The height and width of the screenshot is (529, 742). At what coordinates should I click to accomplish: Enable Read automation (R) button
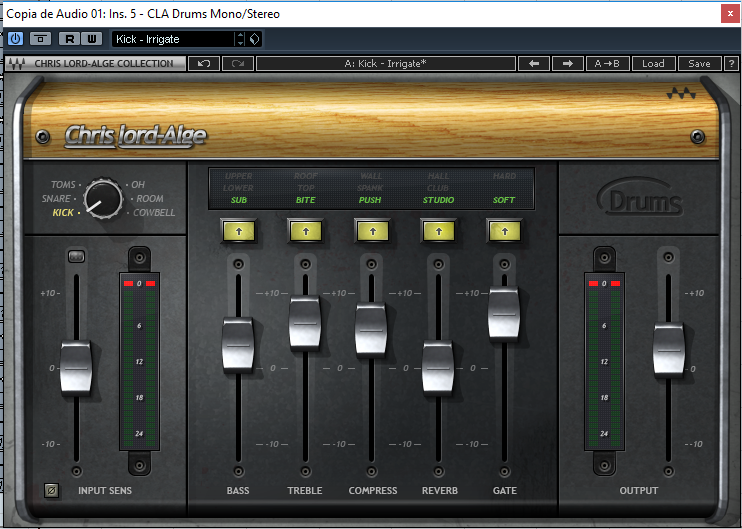pyautogui.click(x=69, y=39)
